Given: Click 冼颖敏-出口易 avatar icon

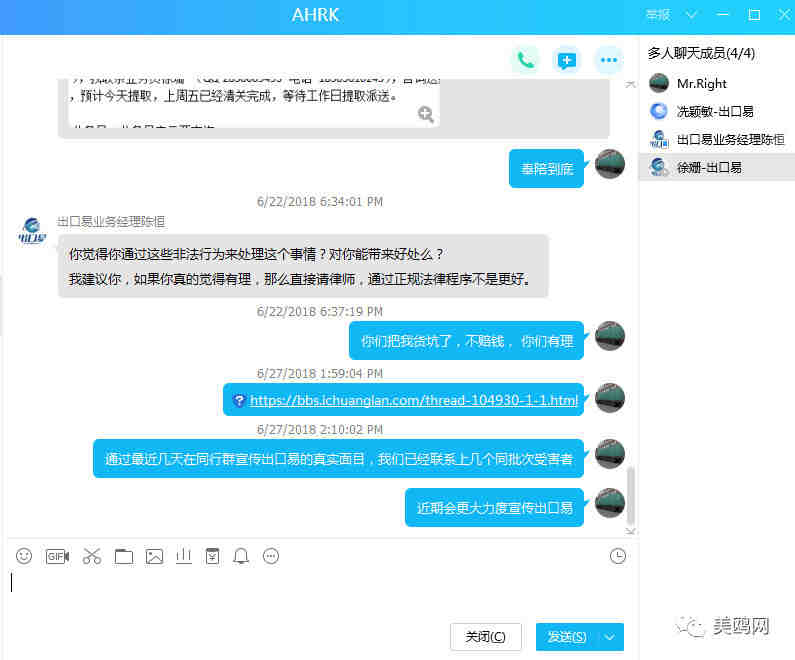Looking at the screenshot, I should (659, 111).
